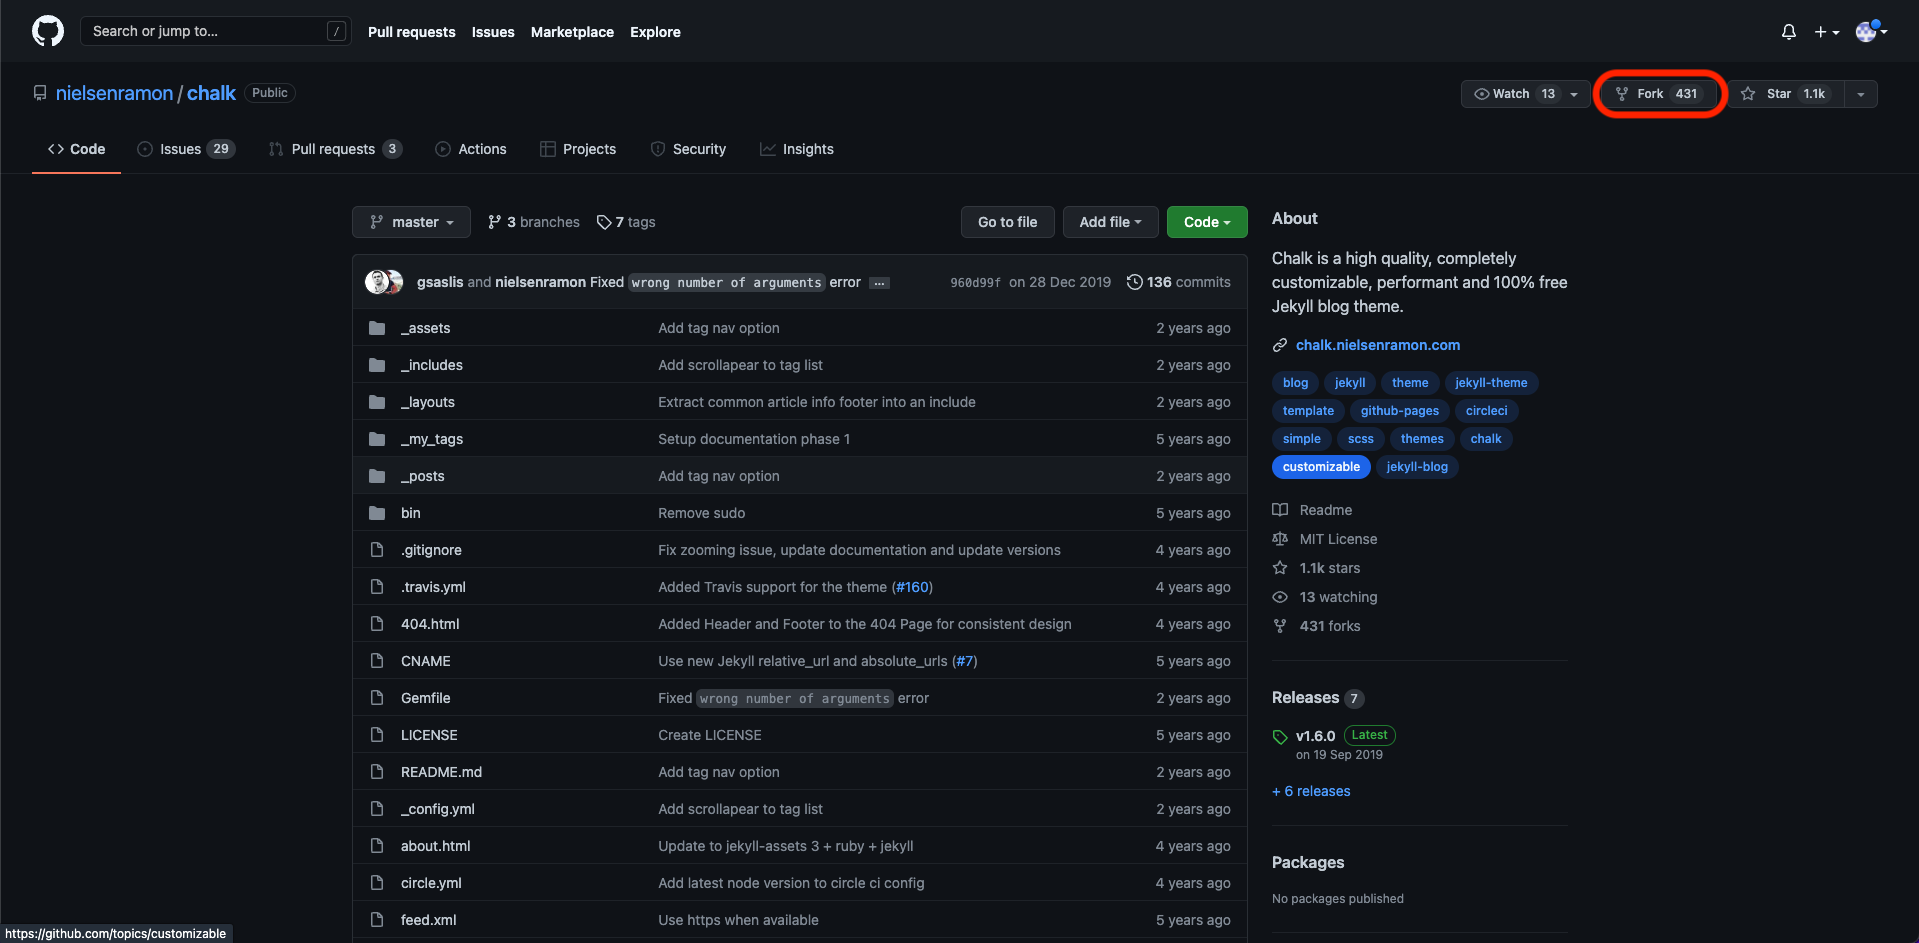Click the fork icon beside 431 forks

[1280, 626]
